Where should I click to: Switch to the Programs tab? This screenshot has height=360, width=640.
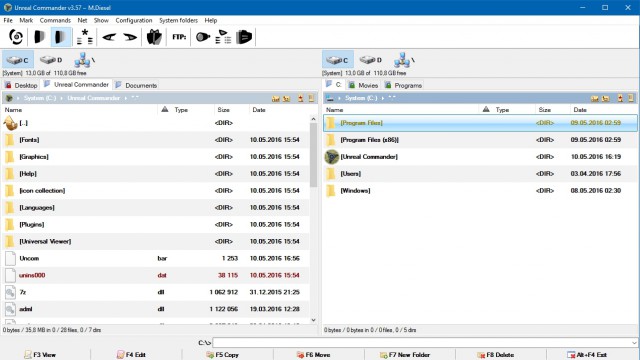pyautogui.click(x=403, y=85)
